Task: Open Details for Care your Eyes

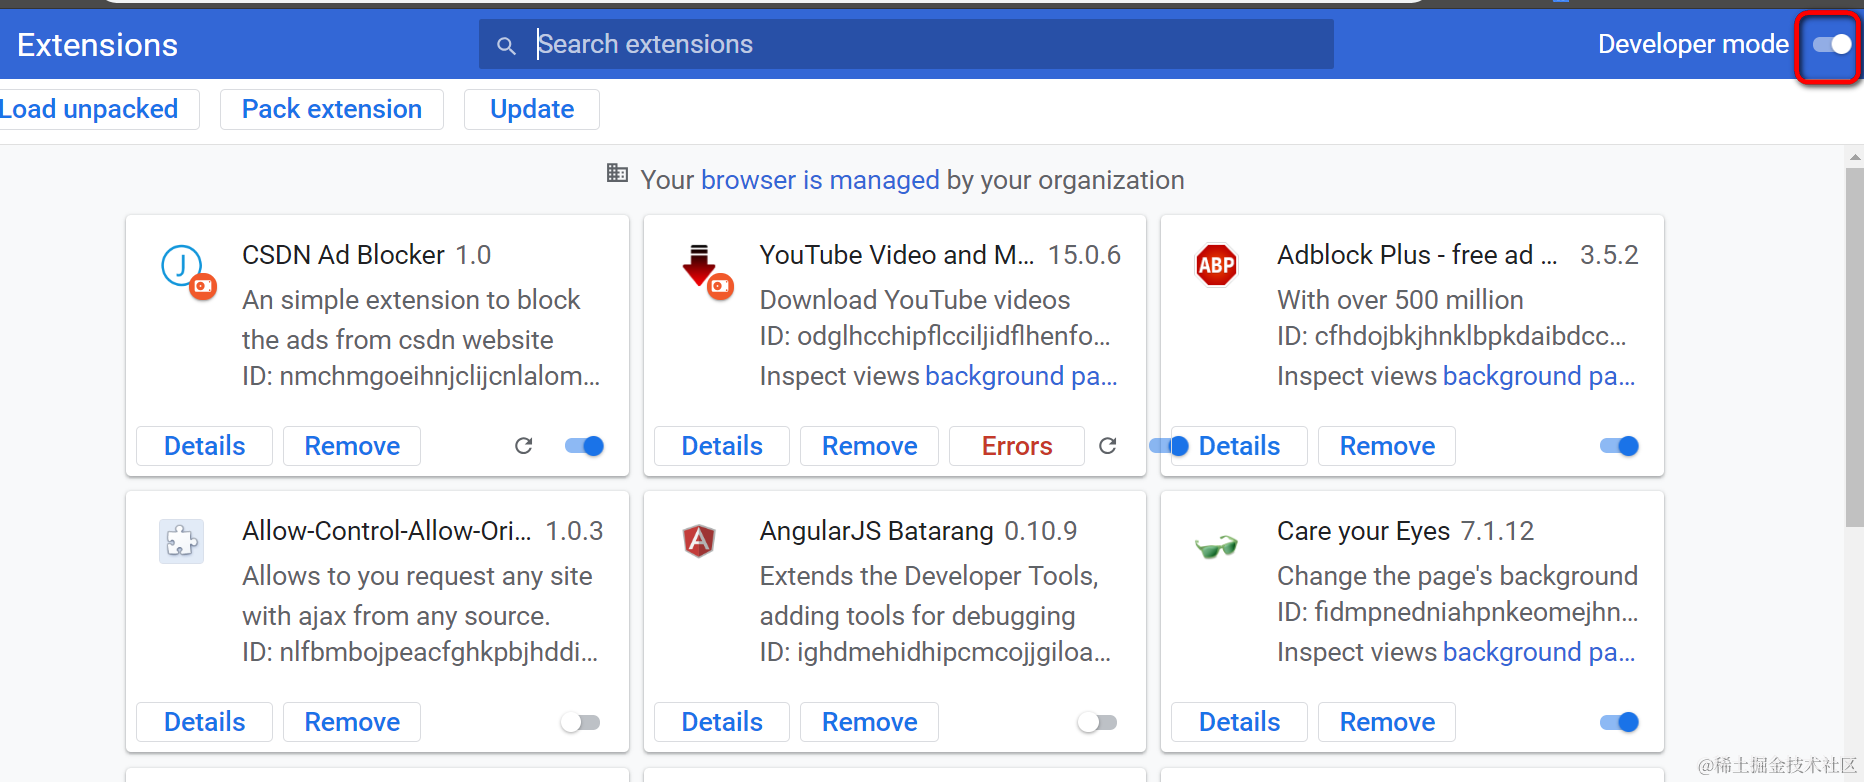Action: 1240,722
